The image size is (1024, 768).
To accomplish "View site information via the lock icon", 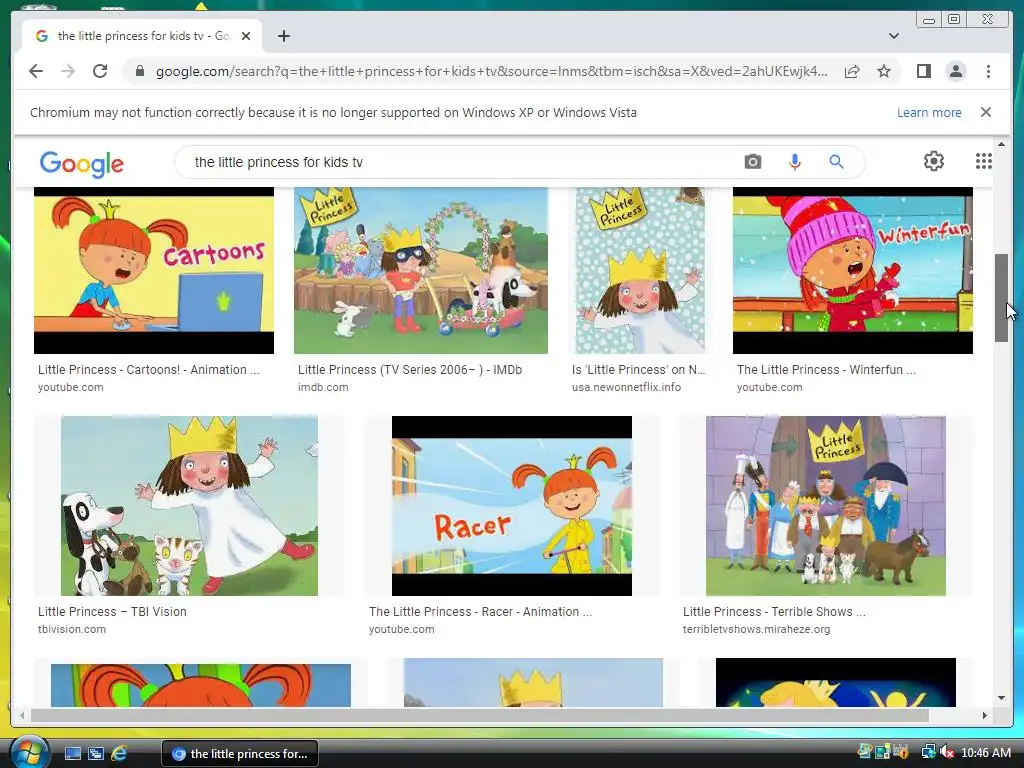I will [x=139, y=71].
